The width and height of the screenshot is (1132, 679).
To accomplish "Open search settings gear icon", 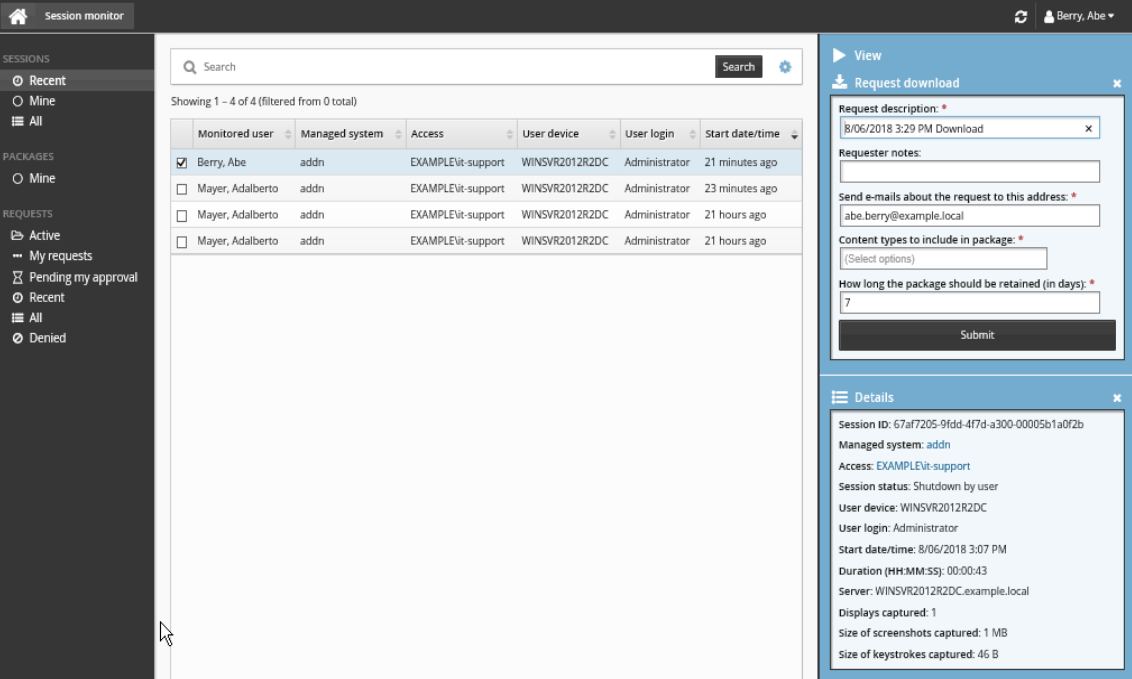I will (x=785, y=67).
